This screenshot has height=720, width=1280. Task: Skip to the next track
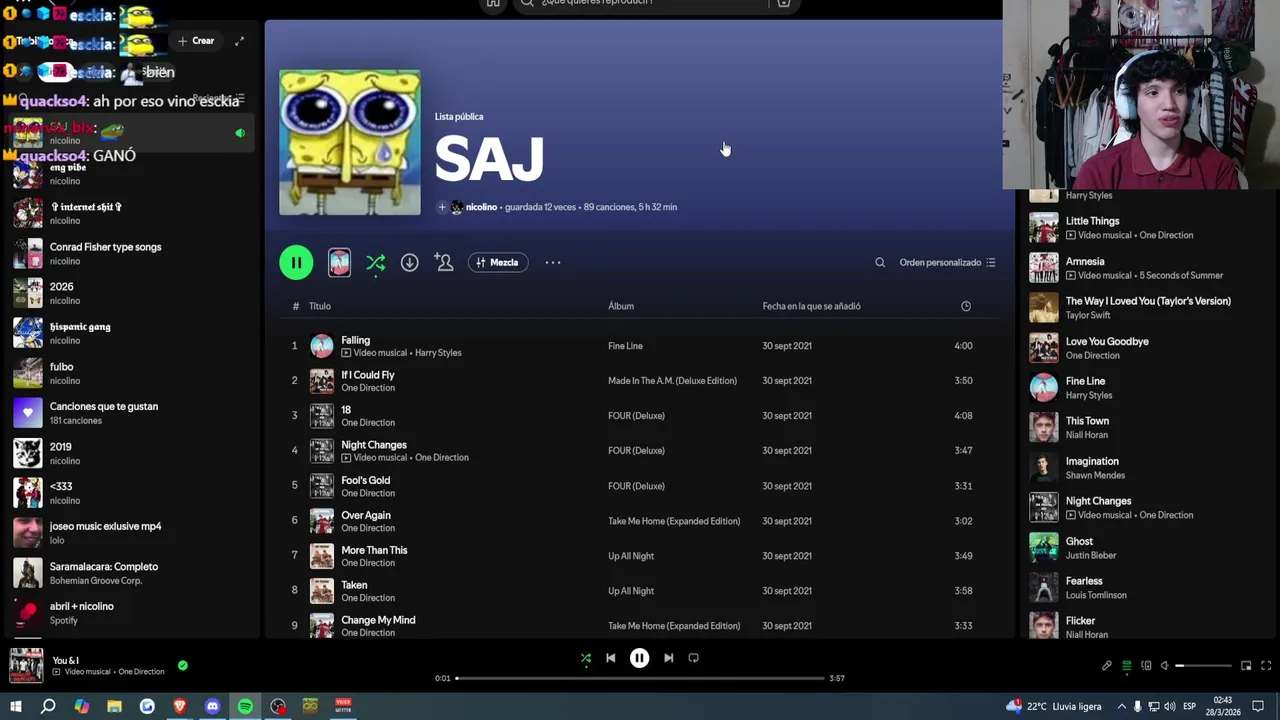coord(668,658)
